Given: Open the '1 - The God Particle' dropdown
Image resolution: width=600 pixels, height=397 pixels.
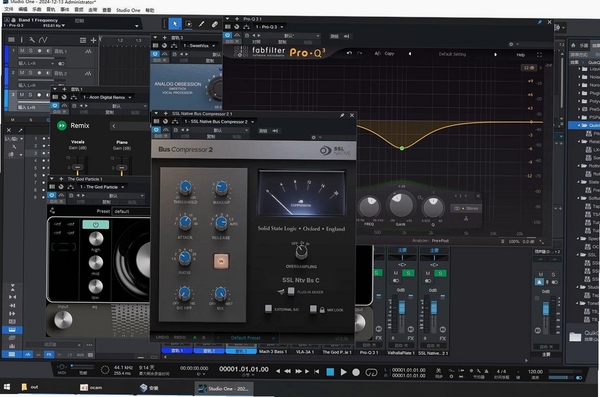Looking at the screenshot, I should (x=102, y=187).
